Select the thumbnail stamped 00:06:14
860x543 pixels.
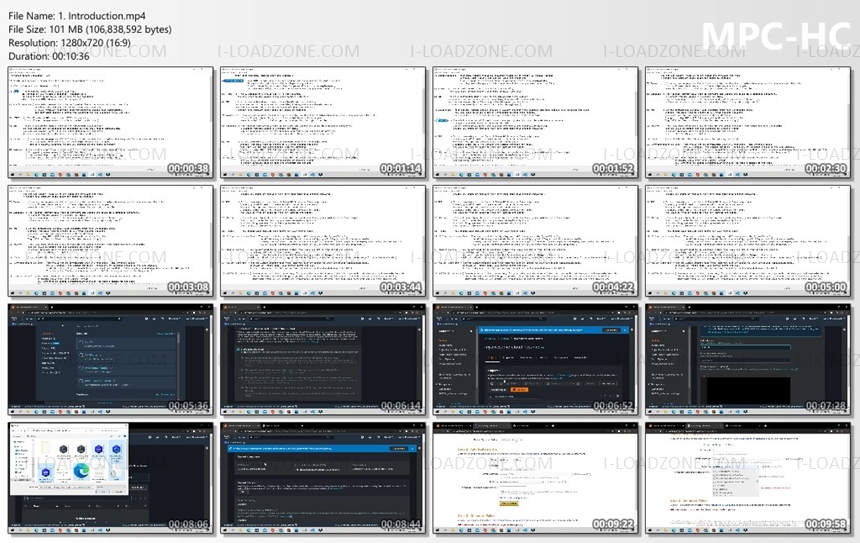pyautogui.click(x=323, y=359)
